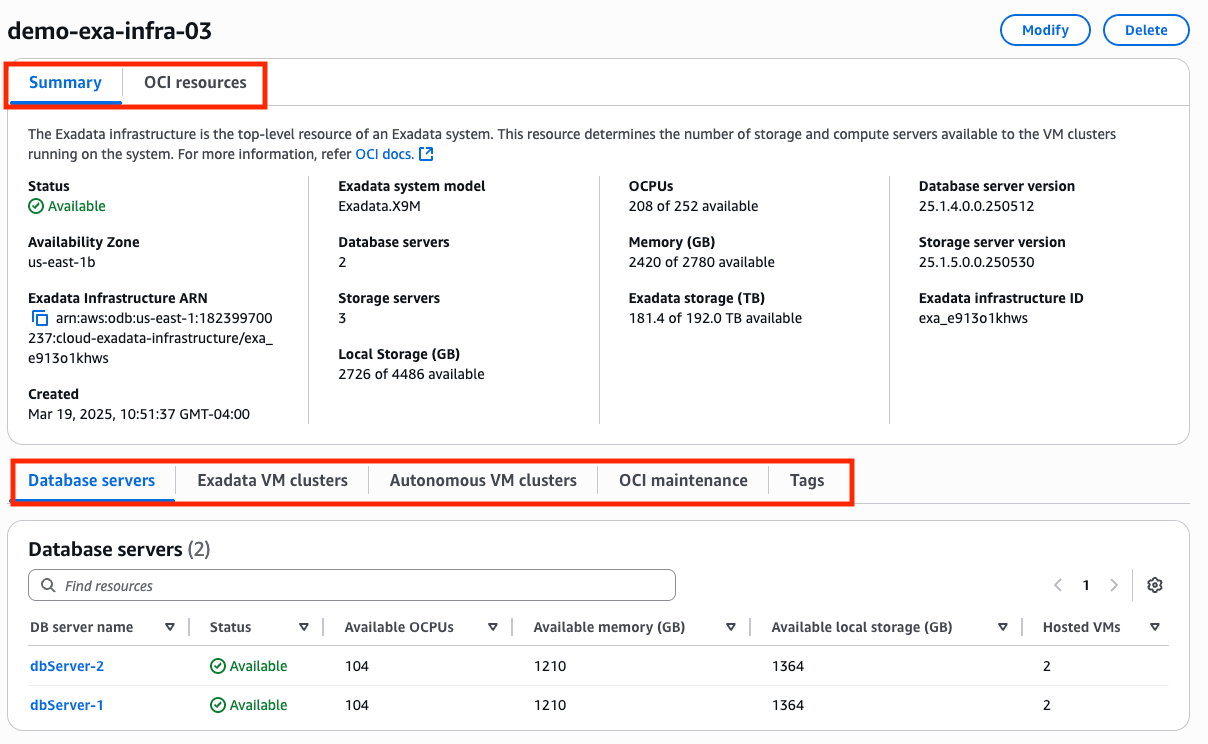Sort by Available local storage column
This screenshot has height=744, width=1208.
1003,627
